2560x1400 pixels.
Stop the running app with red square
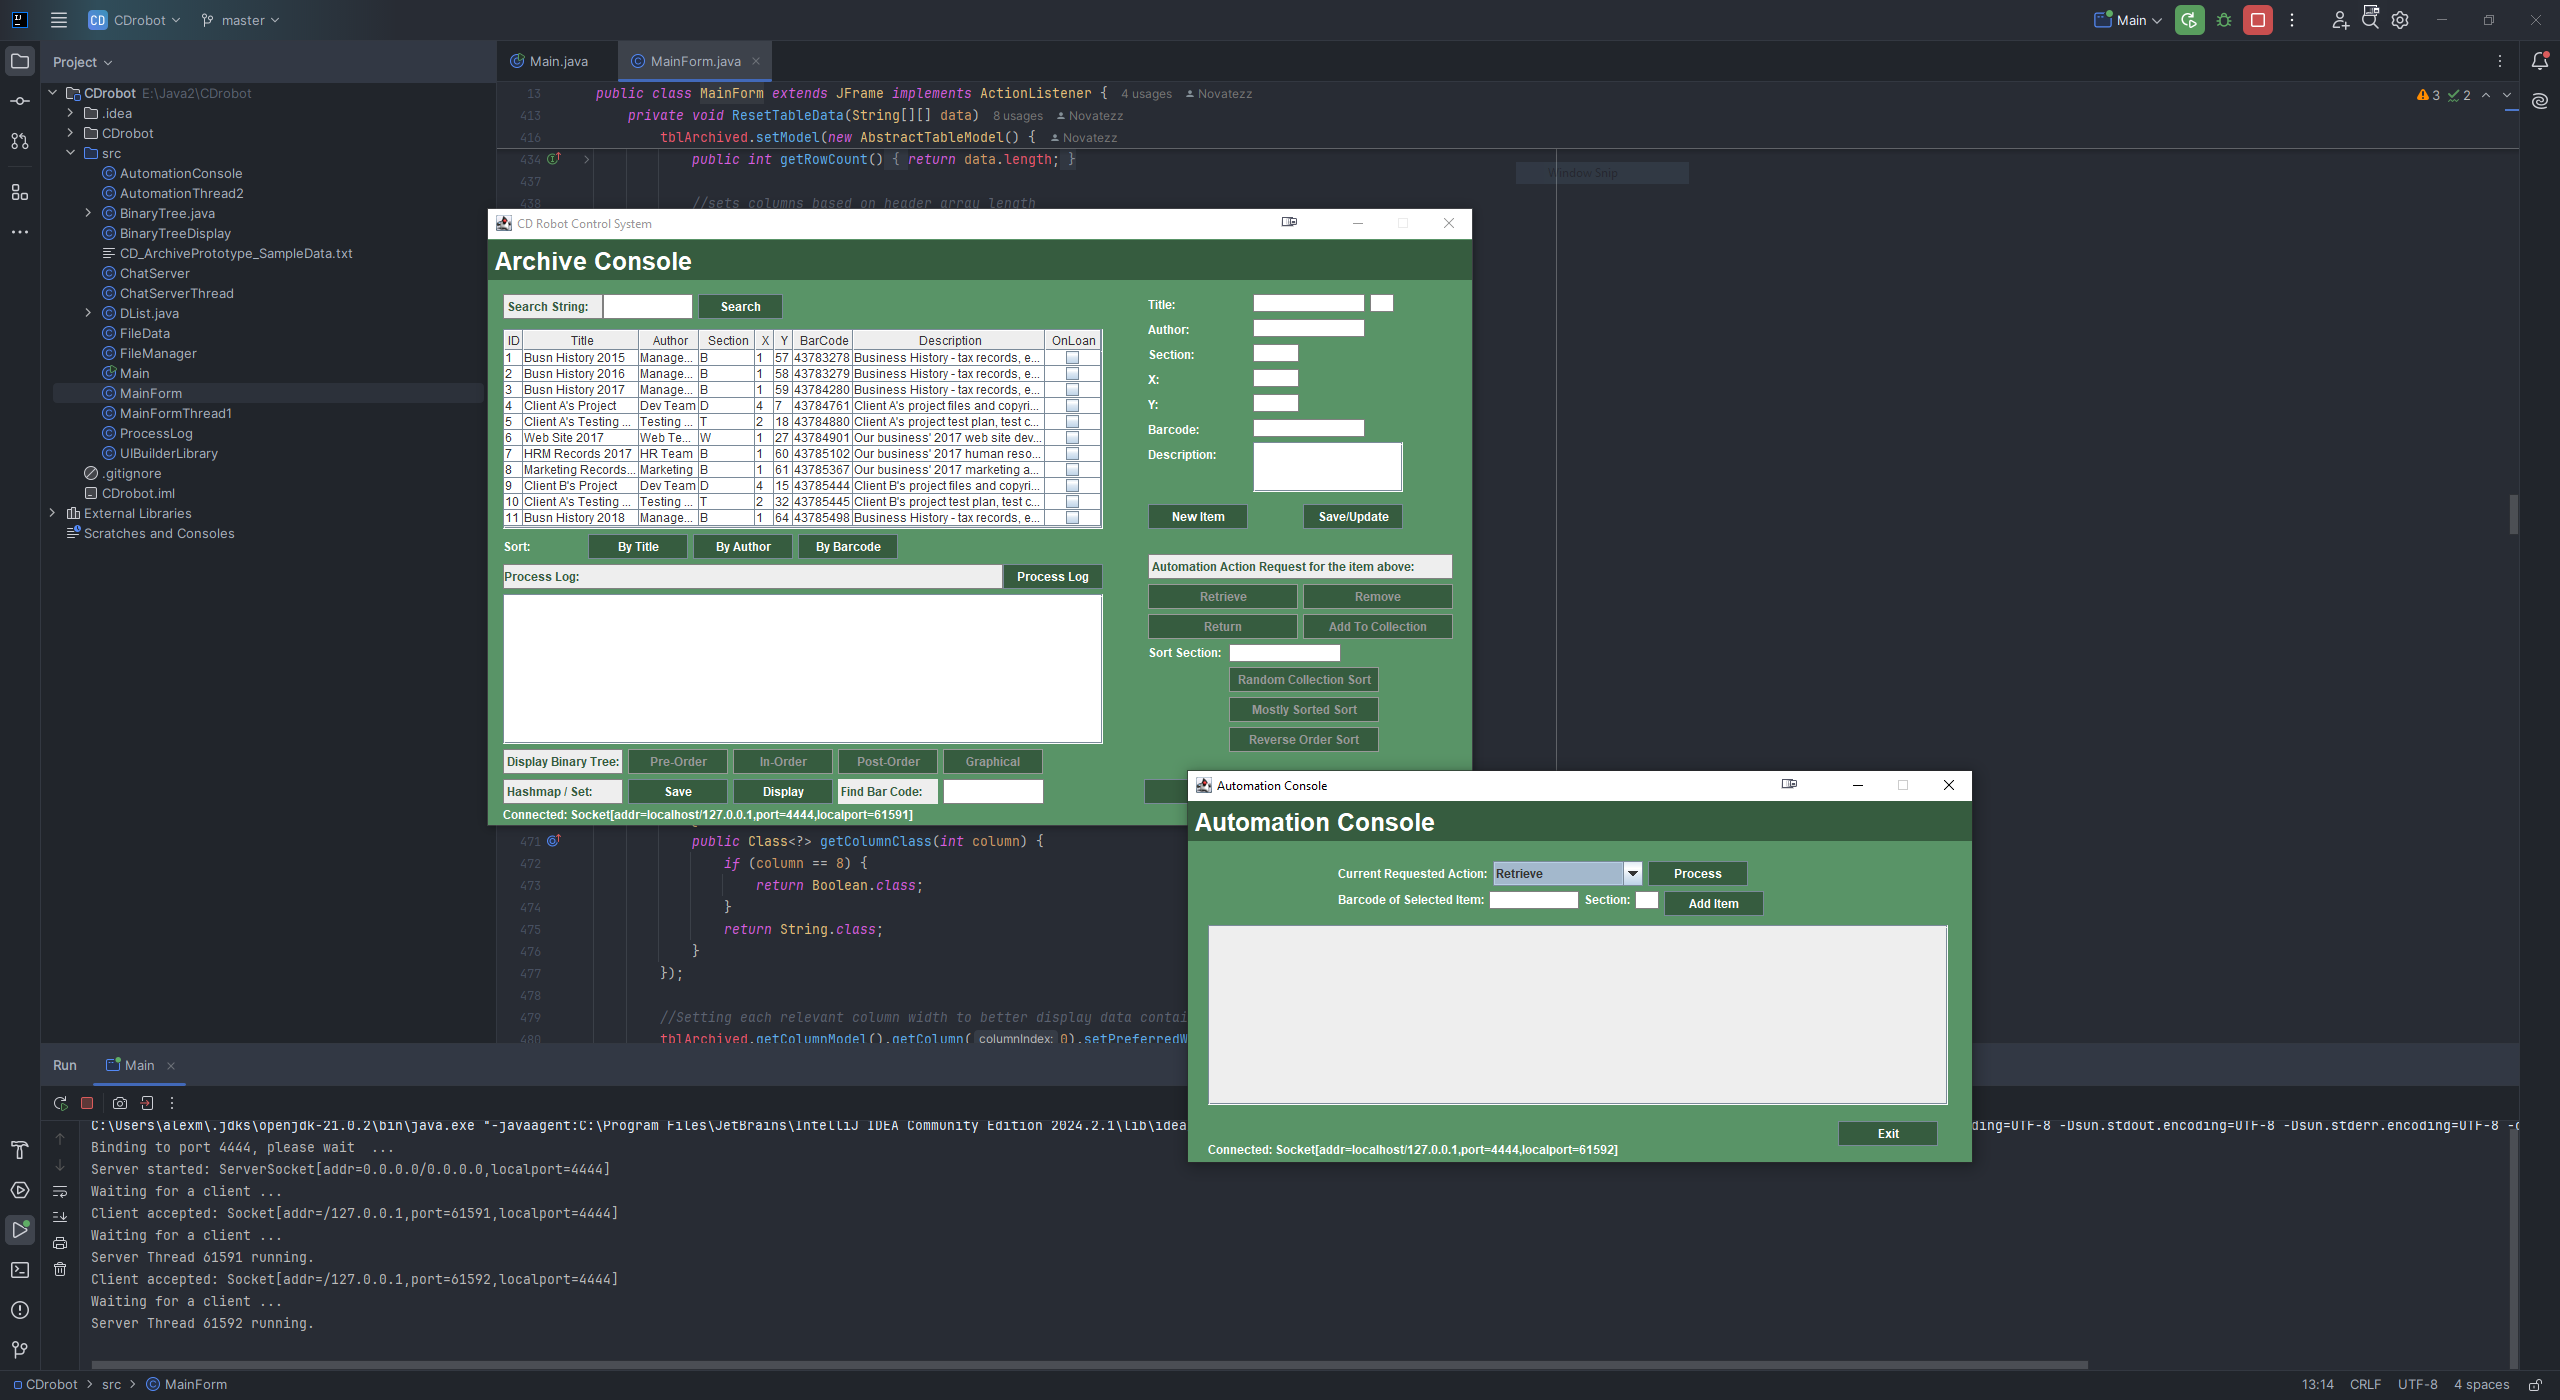(x=2258, y=20)
